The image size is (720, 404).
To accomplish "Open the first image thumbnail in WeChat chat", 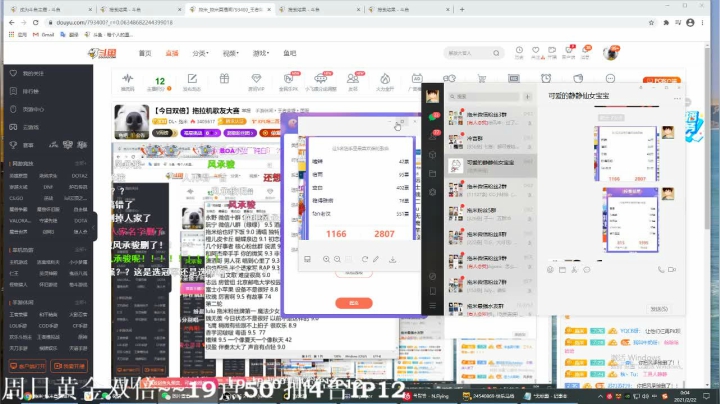I will pos(625,154).
